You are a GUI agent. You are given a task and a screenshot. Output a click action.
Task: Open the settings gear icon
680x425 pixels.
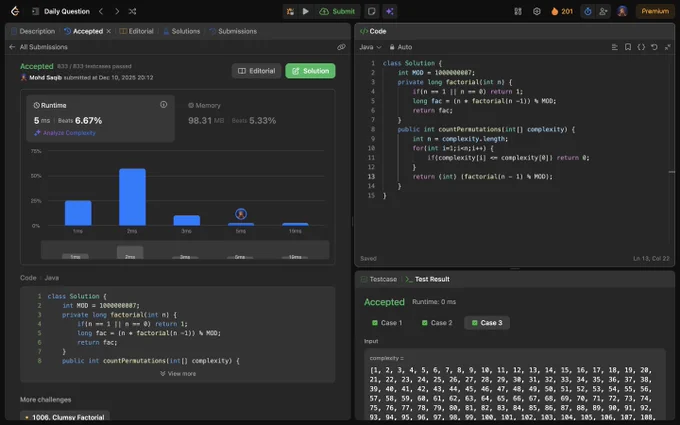coord(536,11)
